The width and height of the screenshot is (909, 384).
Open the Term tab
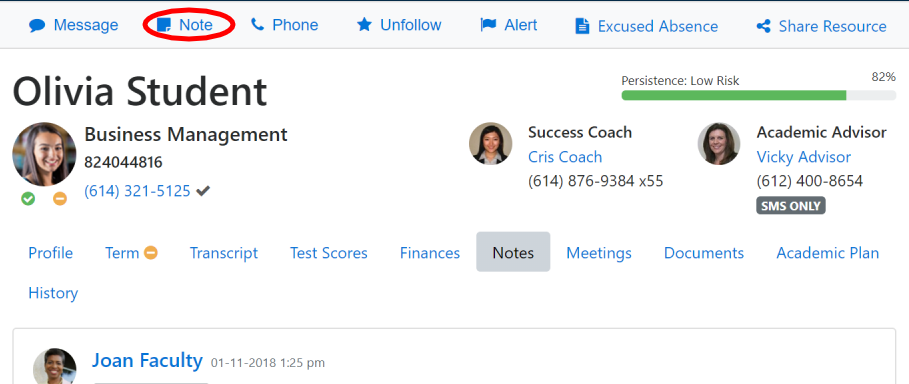tap(131, 253)
